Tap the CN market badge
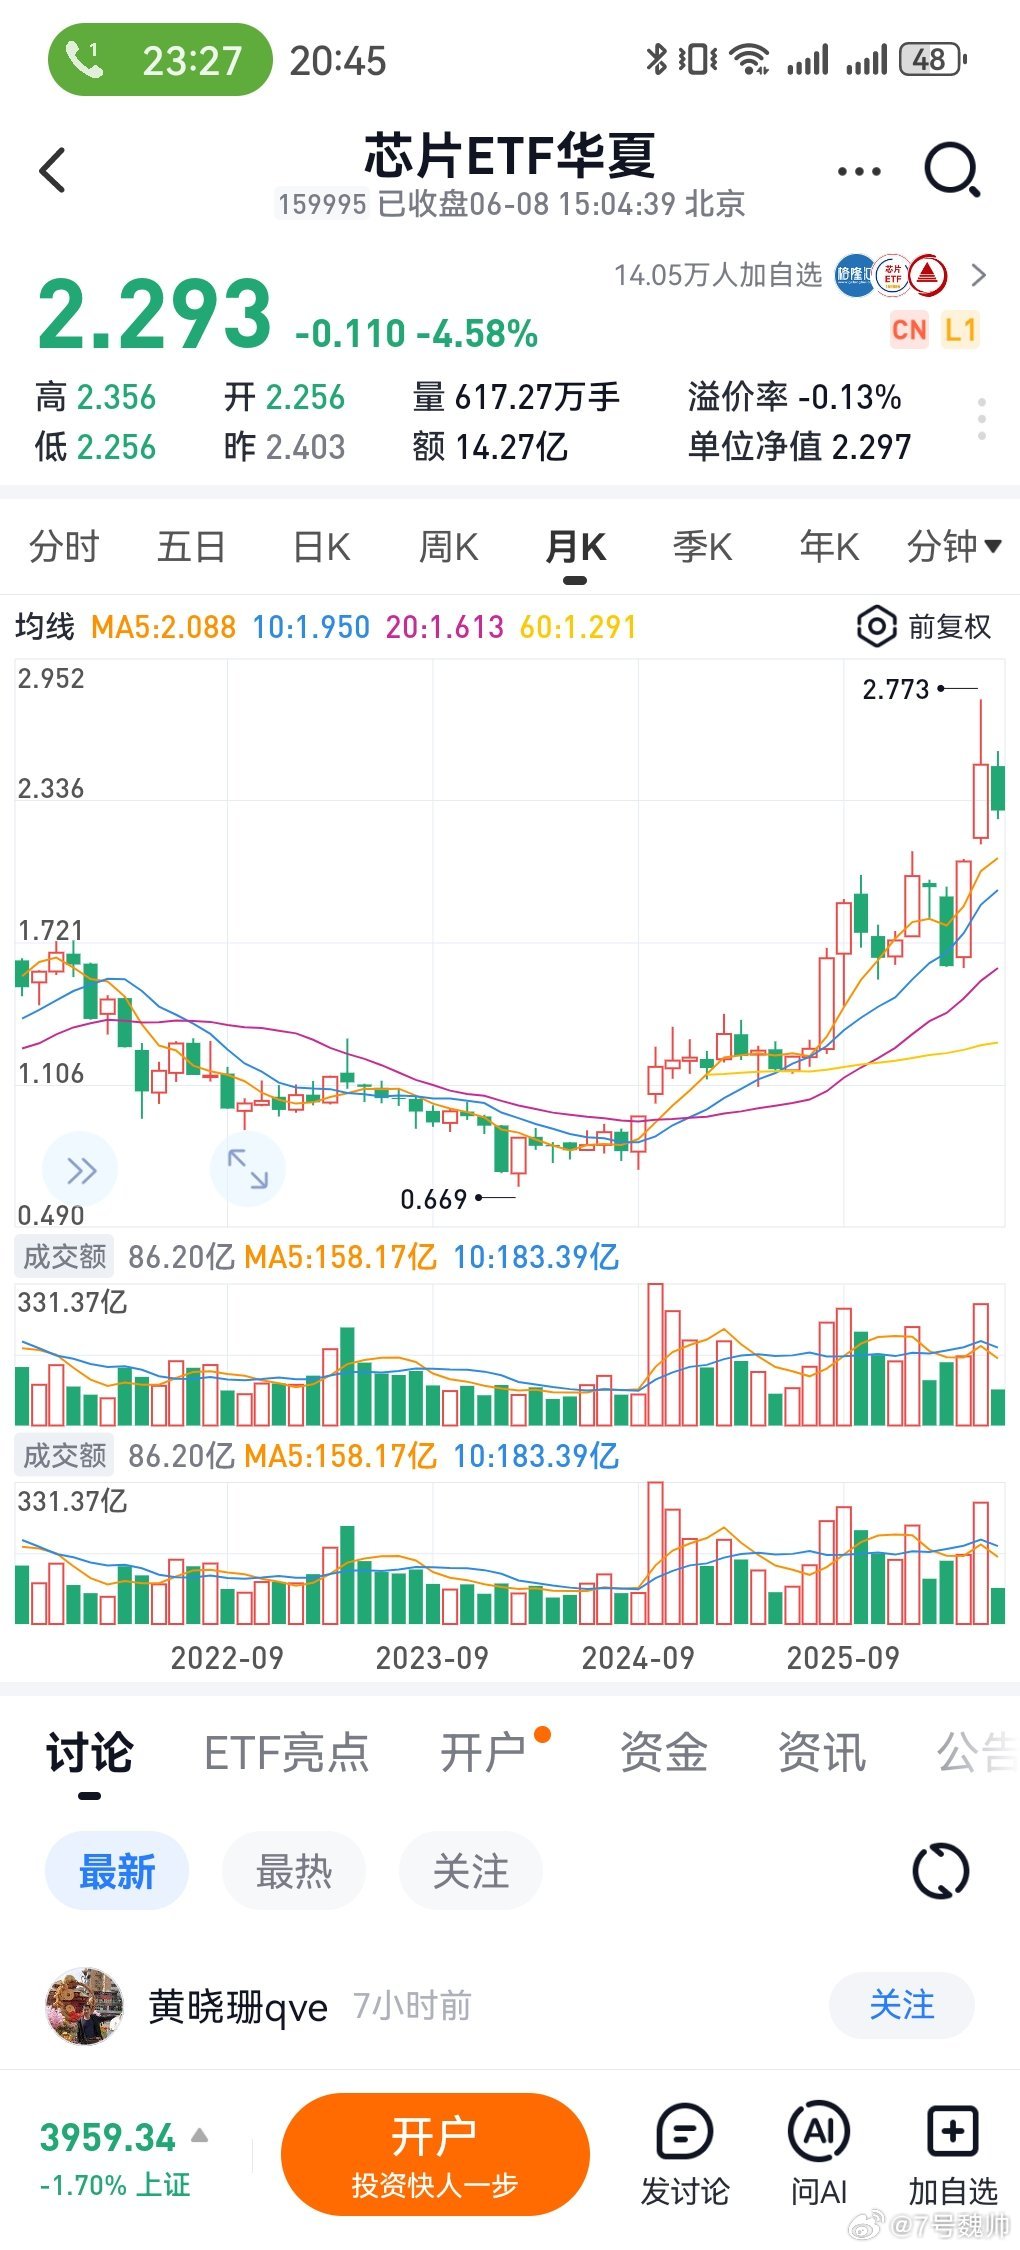Screen dimensions: 1020x2250 pos(909,330)
